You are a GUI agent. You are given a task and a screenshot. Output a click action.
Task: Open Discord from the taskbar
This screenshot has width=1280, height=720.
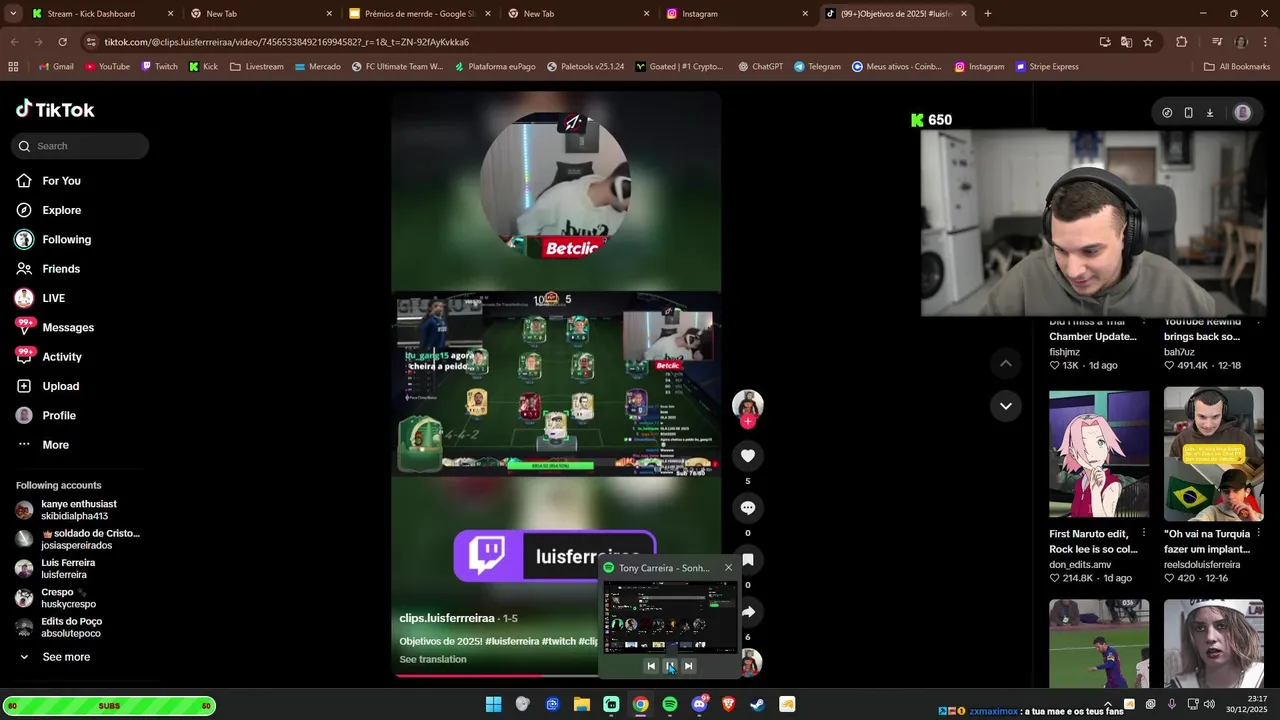point(699,704)
